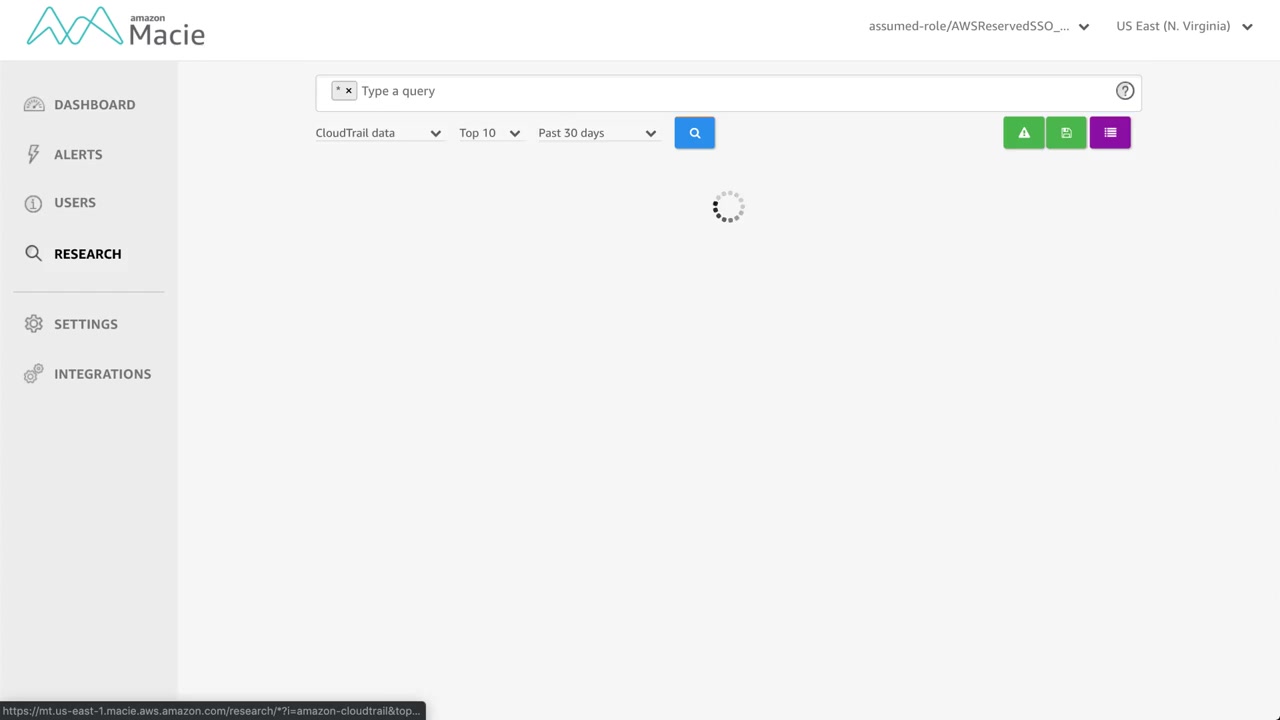1280x720 pixels.
Task: Click the purple list view button
Action: tap(1110, 133)
